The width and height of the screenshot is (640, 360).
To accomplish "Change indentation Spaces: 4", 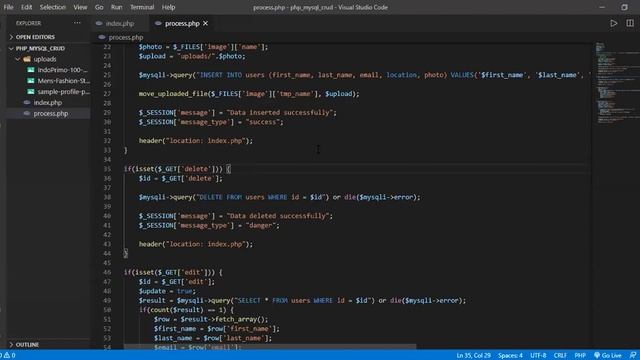I will 510,356.
